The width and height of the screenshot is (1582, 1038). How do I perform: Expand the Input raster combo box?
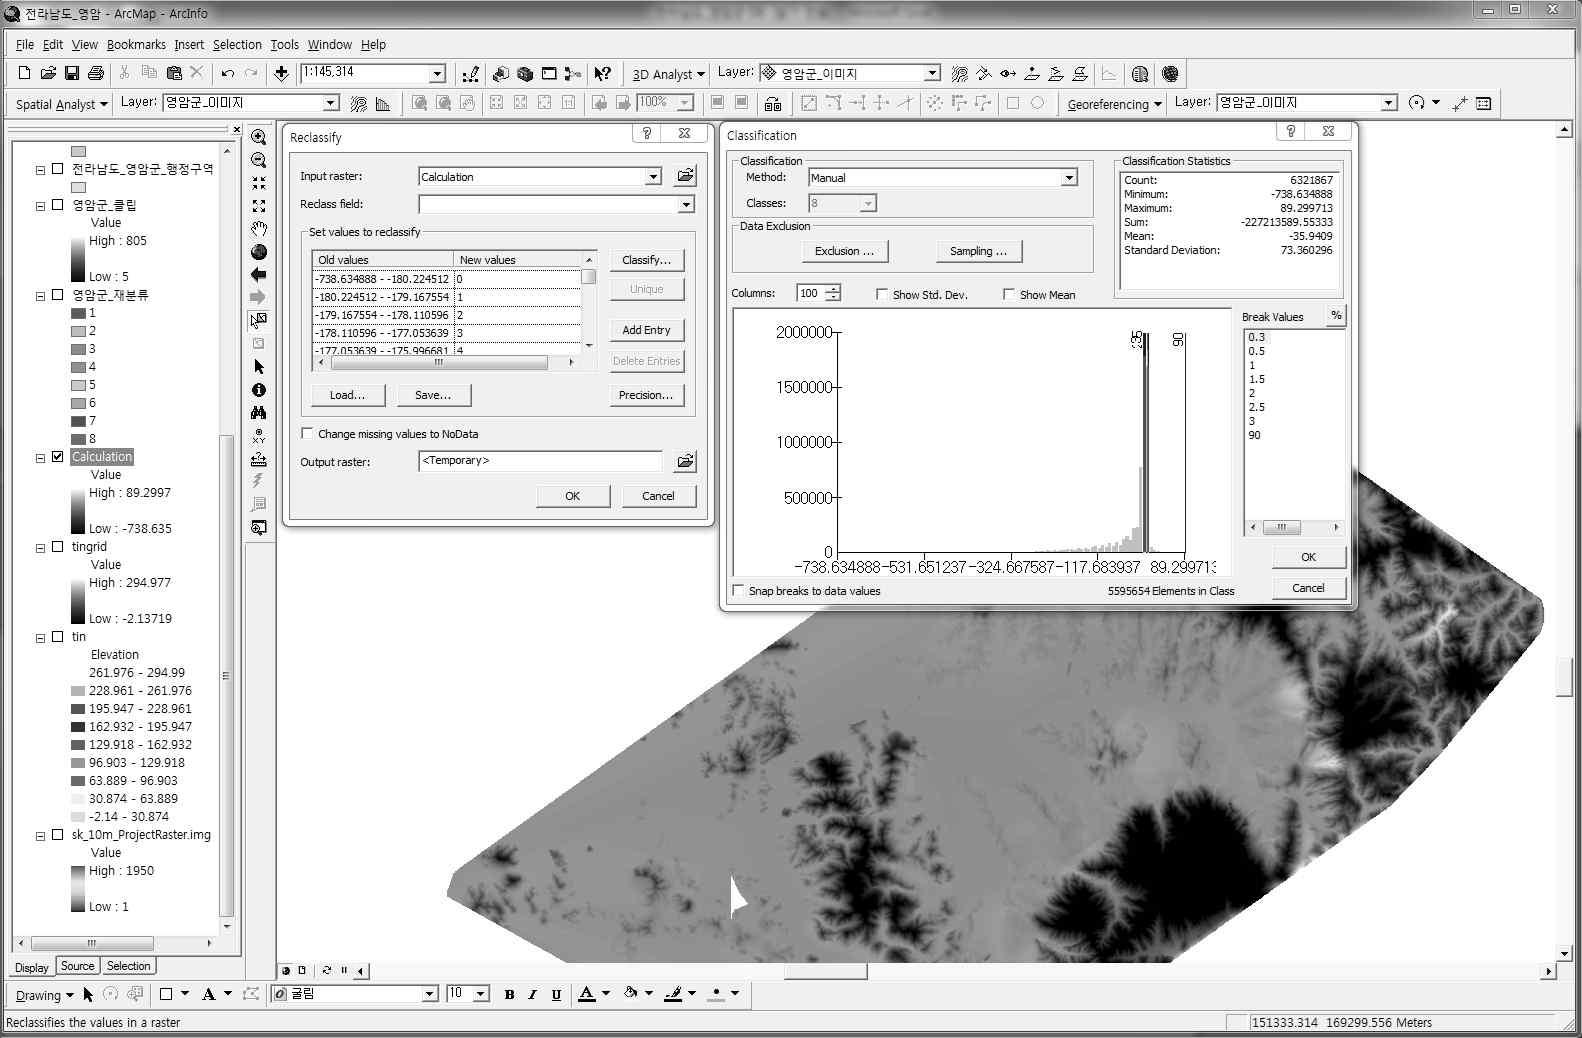point(653,177)
